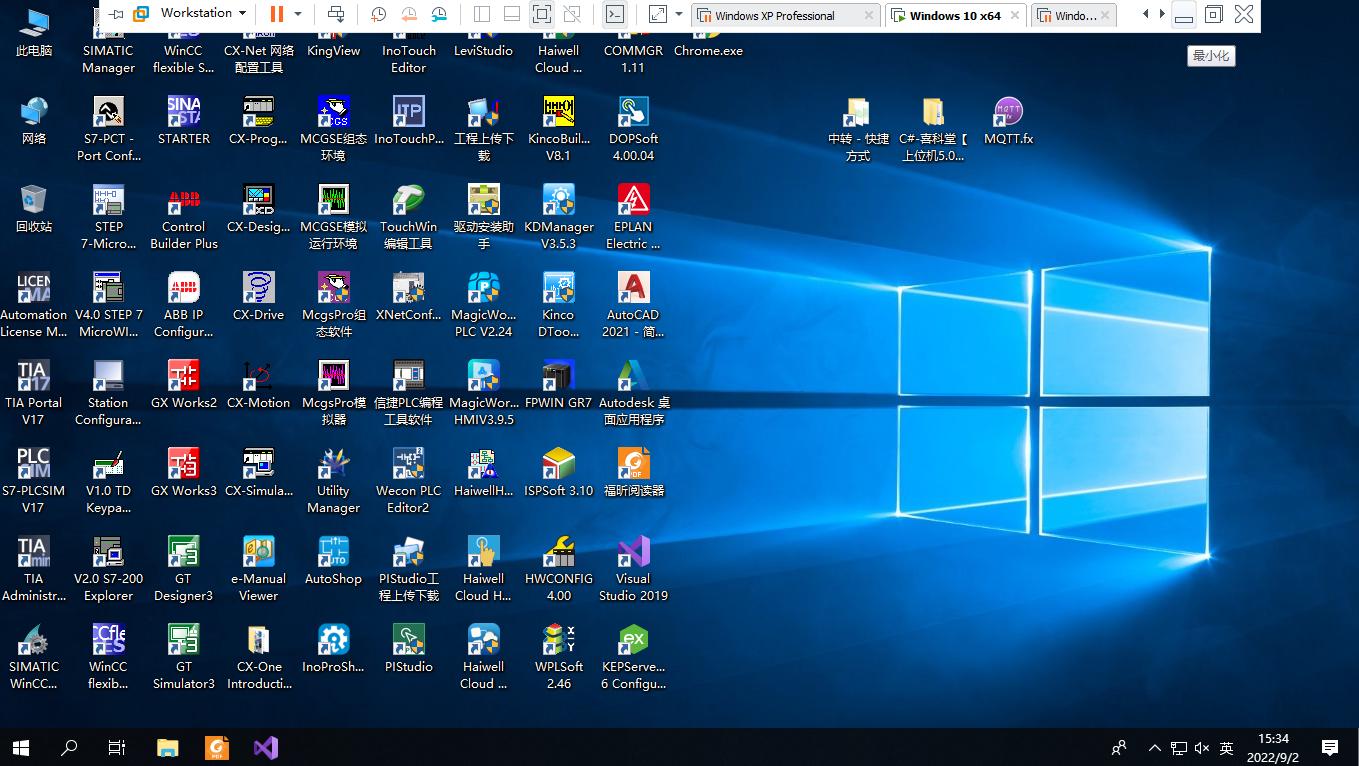Screen dimensions: 1359x766
Task: Click the S7-PLCSIM V17 shortcut
Action: [33, 465]
